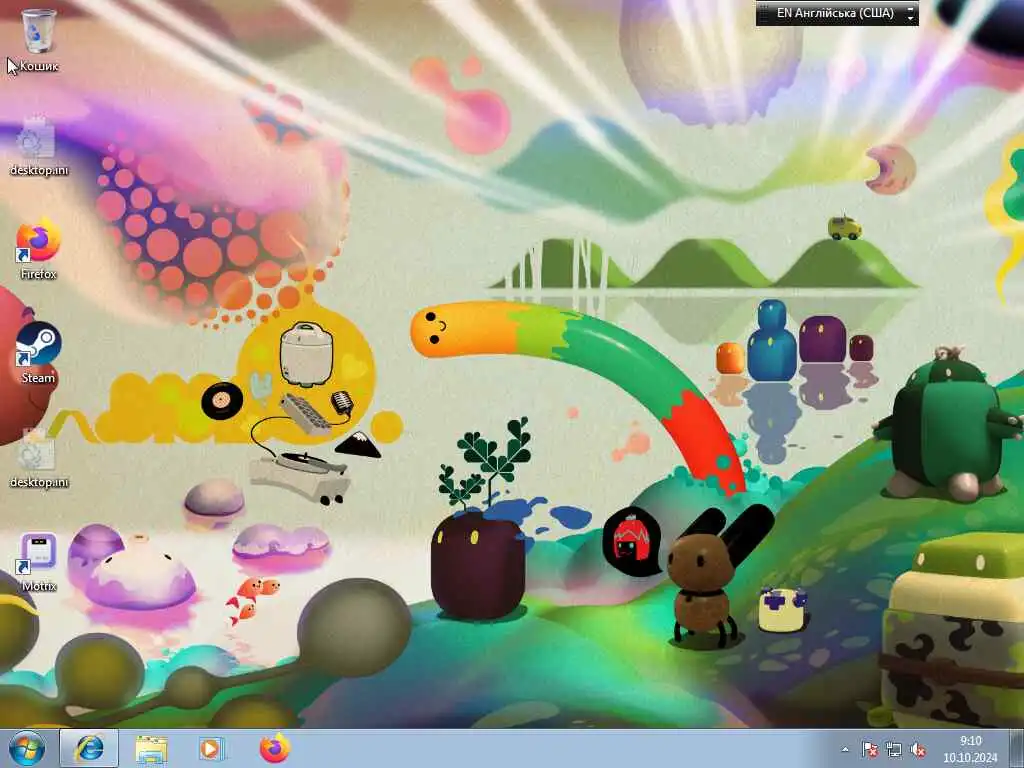Launch Firefox from the taskbar
Screen dimensions: 1024x768
[275, 748]
